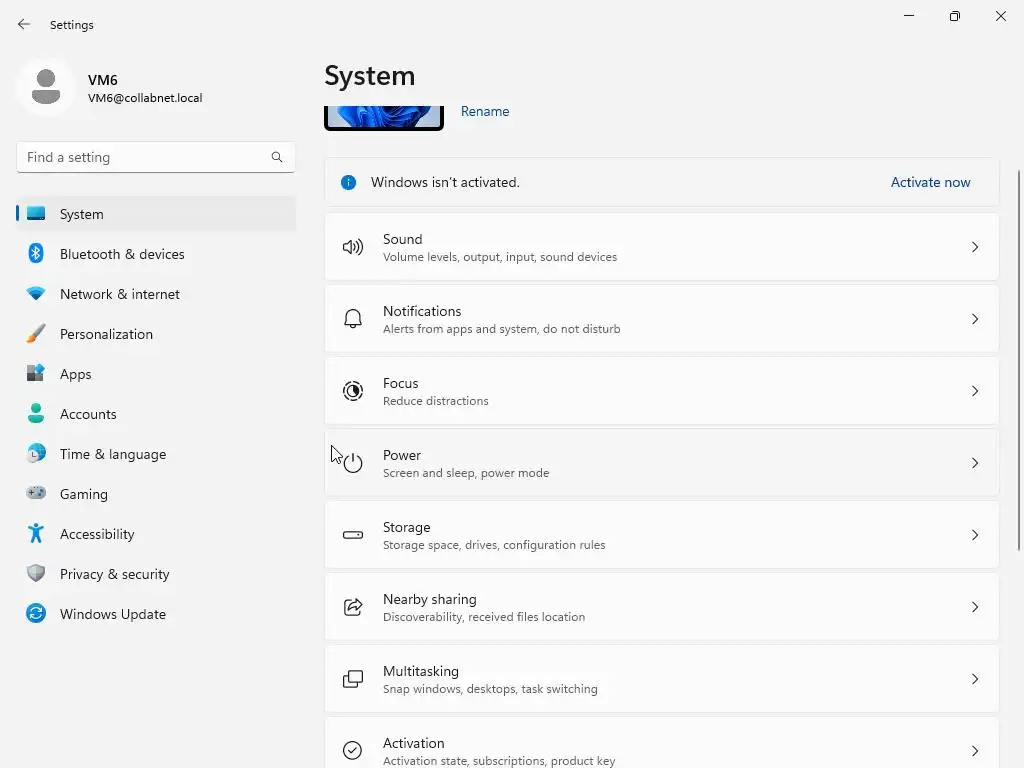
Task: Click the Gaming controller icon
Action: pos(36,494)
